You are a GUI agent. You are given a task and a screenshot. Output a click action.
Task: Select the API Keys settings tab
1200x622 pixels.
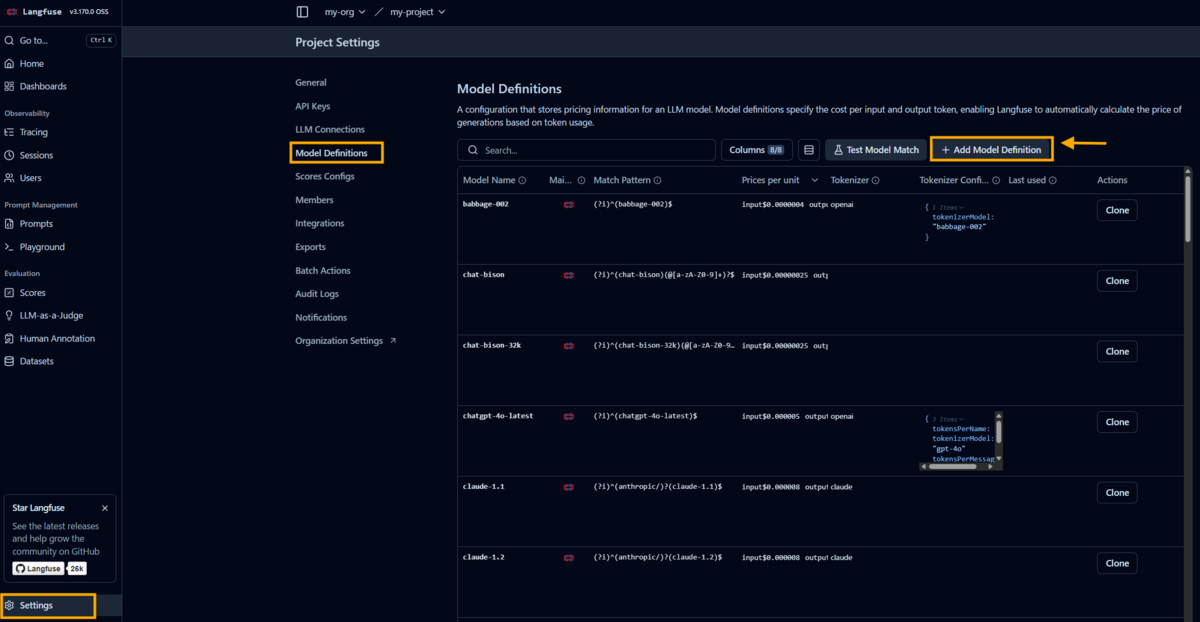312,106
